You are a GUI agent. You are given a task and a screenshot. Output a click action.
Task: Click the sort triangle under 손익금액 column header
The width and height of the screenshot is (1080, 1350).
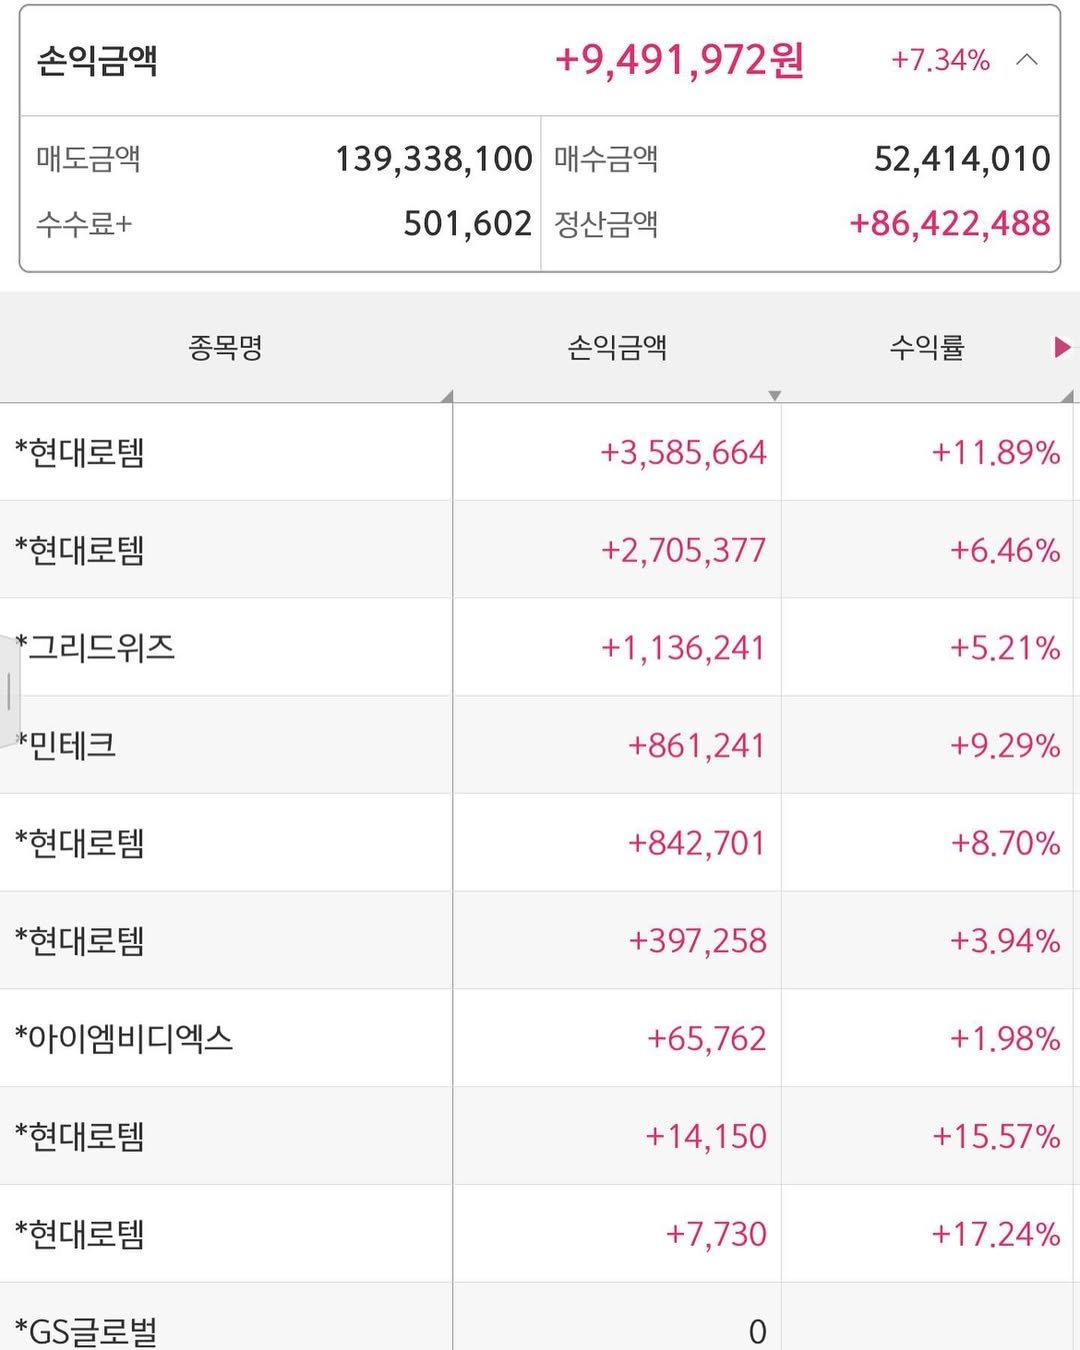click(x=774, y=396)
